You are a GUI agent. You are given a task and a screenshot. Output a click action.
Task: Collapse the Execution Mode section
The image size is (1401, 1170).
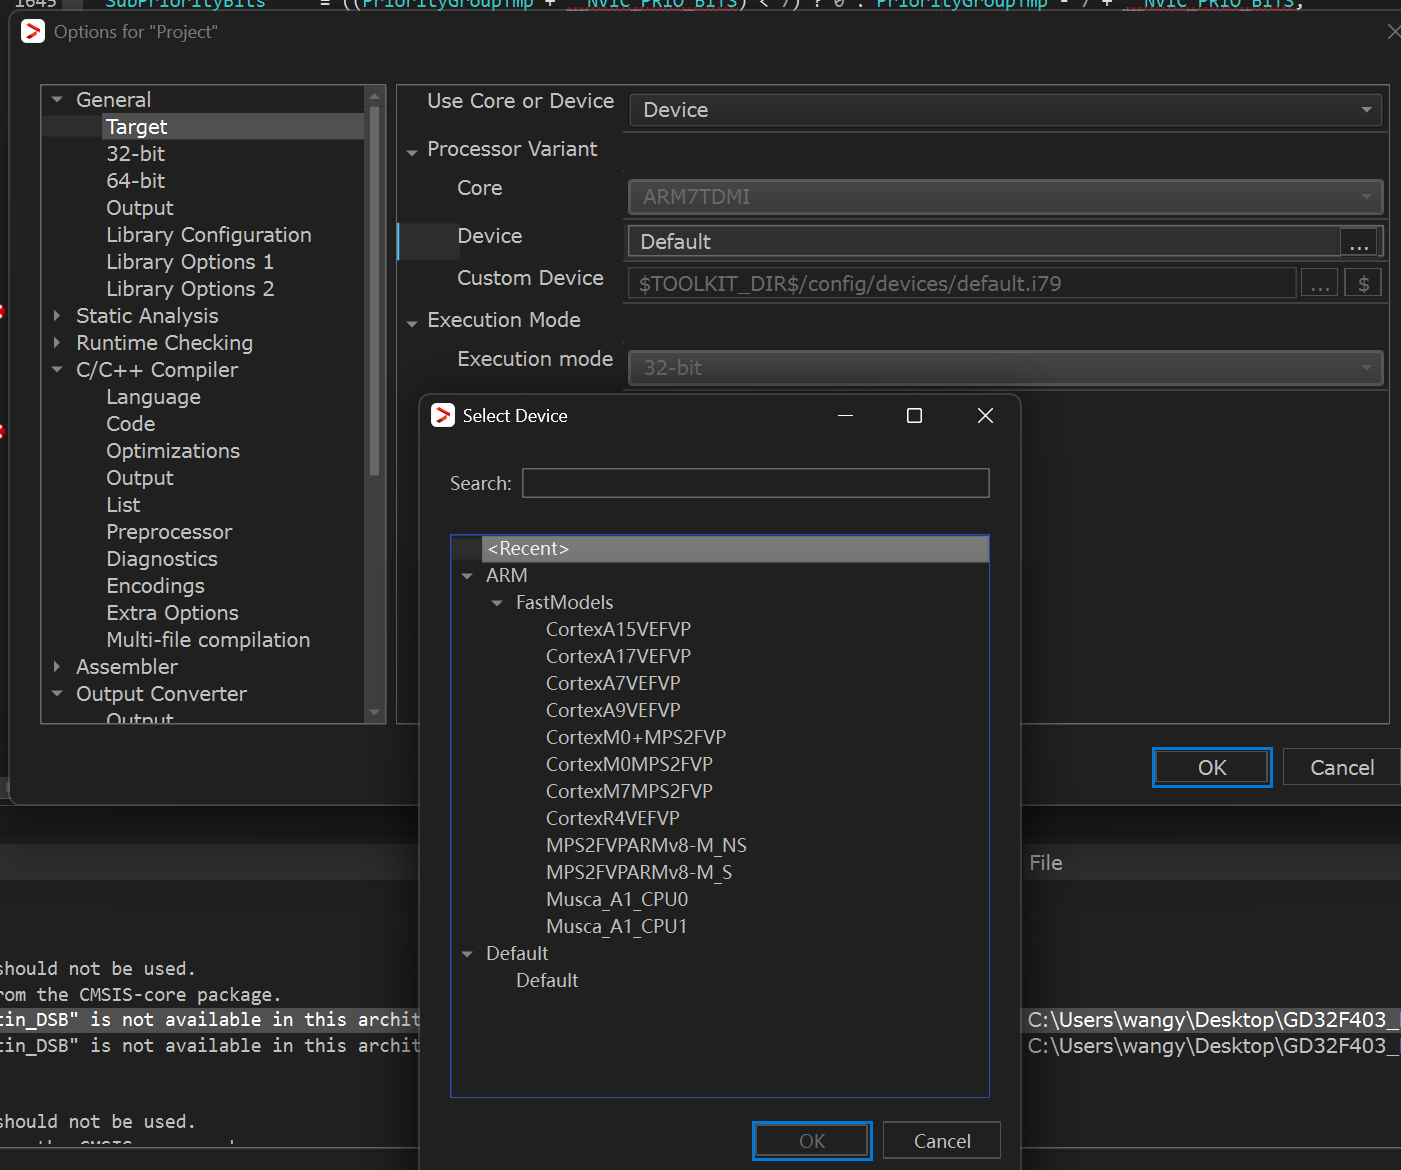[412, 324]
